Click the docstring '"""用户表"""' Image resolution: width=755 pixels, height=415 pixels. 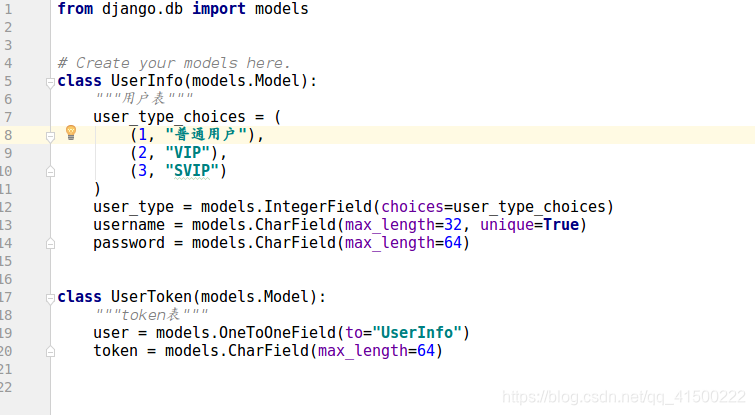pos(144,98)
